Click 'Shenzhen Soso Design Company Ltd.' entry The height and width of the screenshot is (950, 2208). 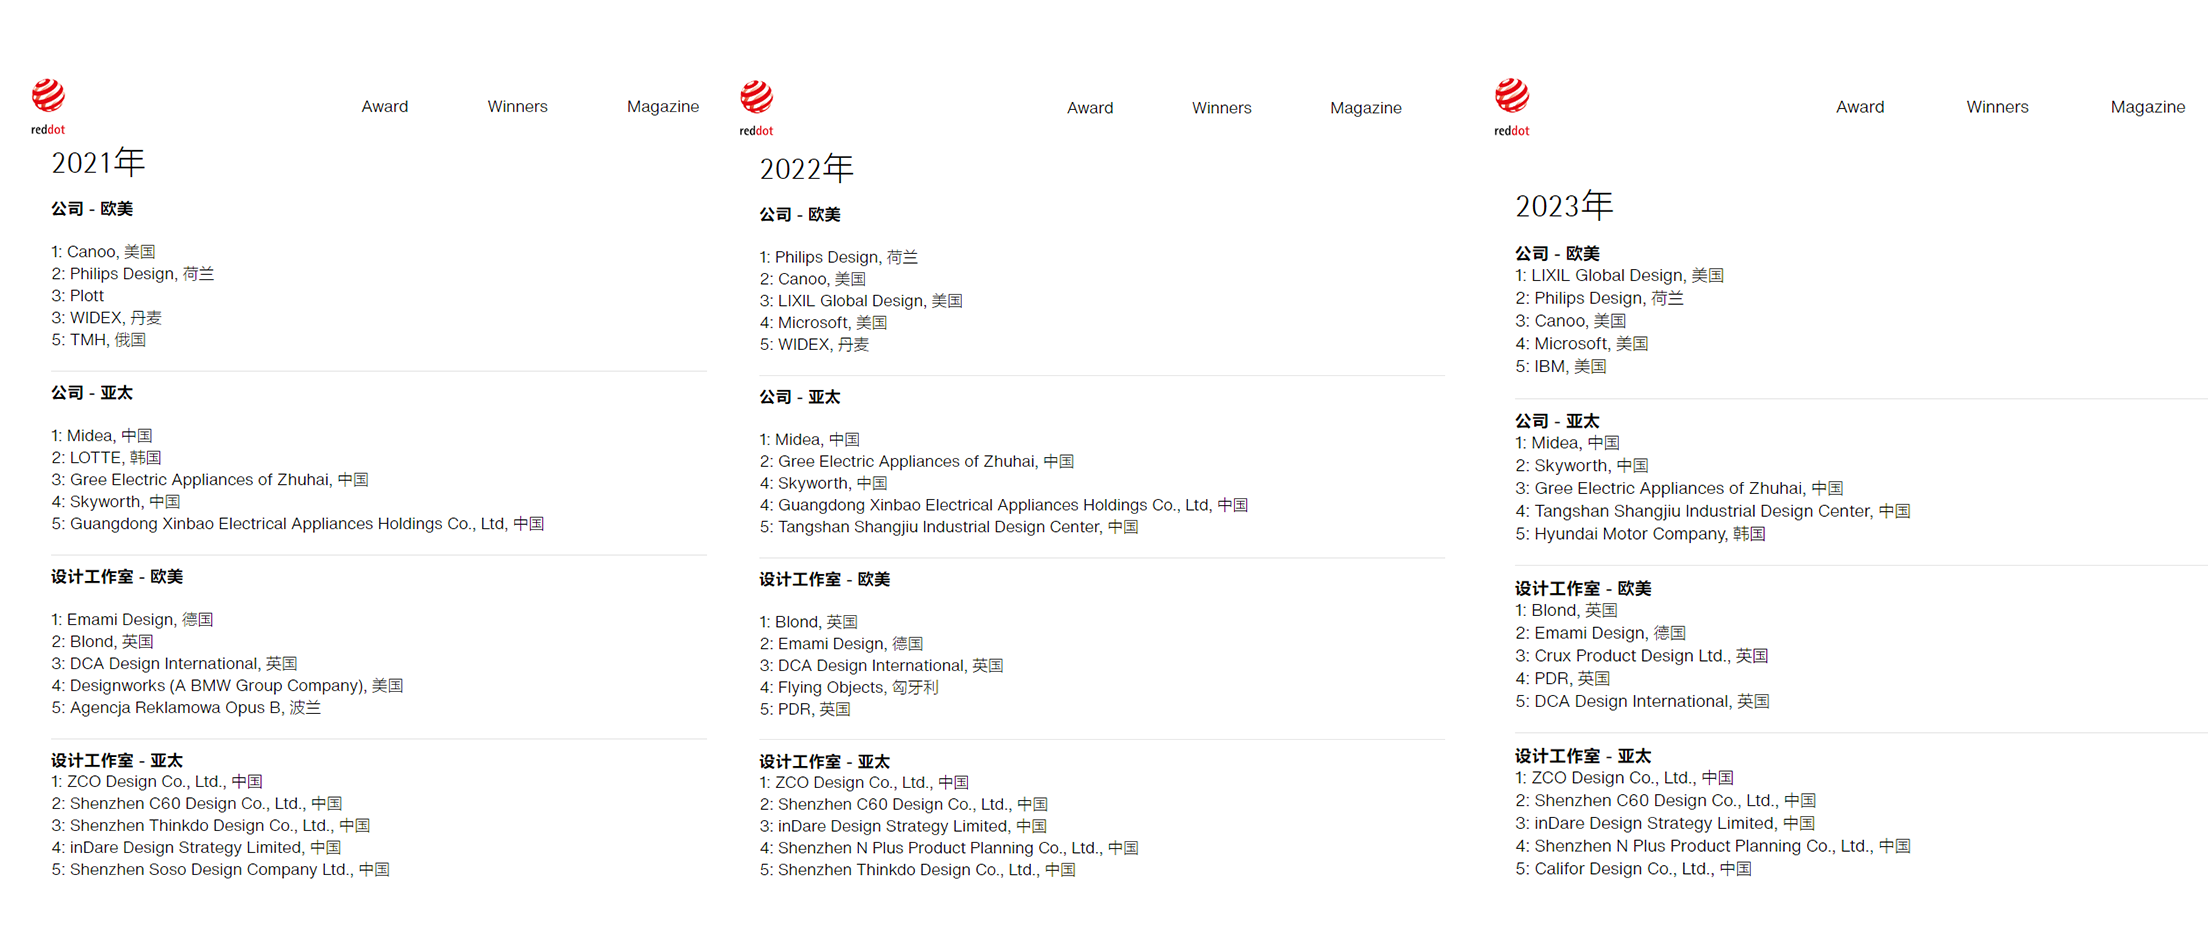point(220,869)
